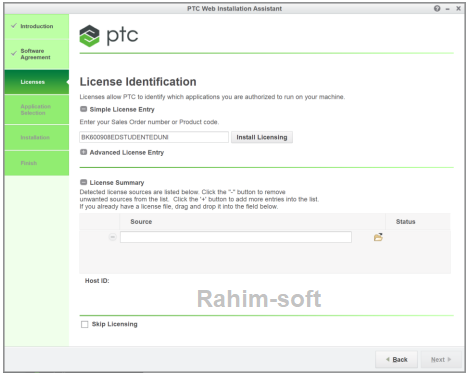The width and height of the screenshot is (469, 376).
Task: Click the PTC logo
Action: tap(109, 36)
